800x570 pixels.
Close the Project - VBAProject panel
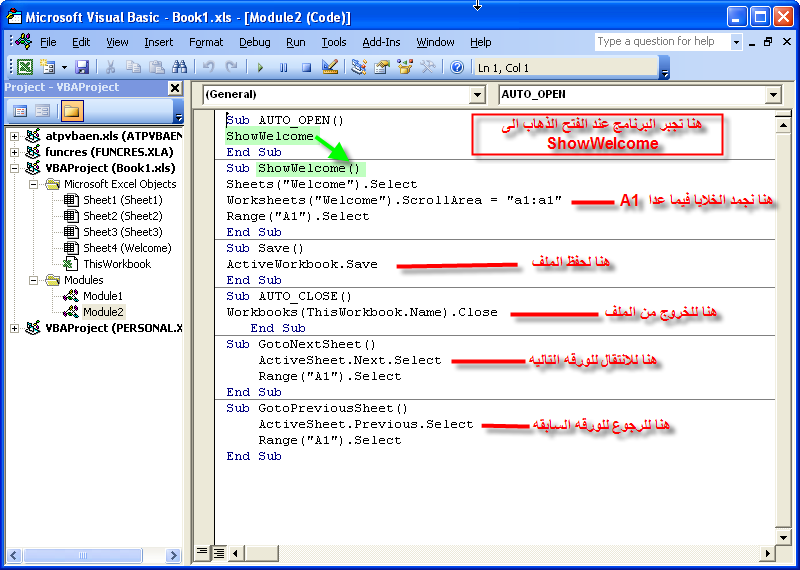pyautogui.click(x=175, y=88)
